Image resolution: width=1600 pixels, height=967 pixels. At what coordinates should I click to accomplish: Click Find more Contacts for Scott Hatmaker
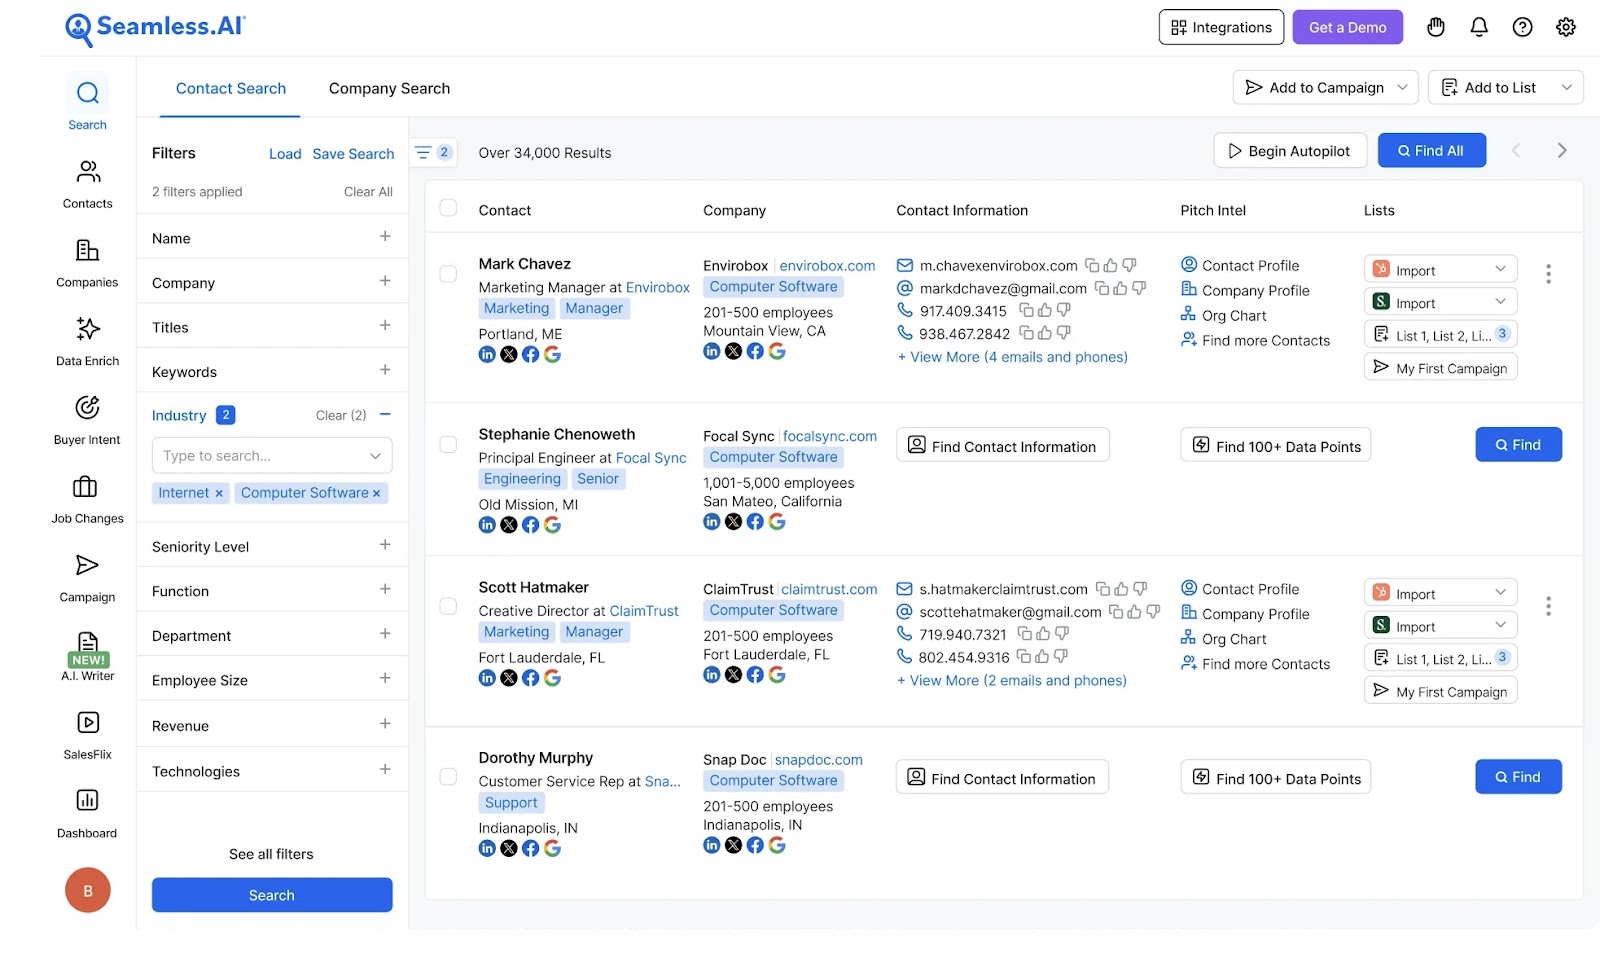(x=1255, y=663)
